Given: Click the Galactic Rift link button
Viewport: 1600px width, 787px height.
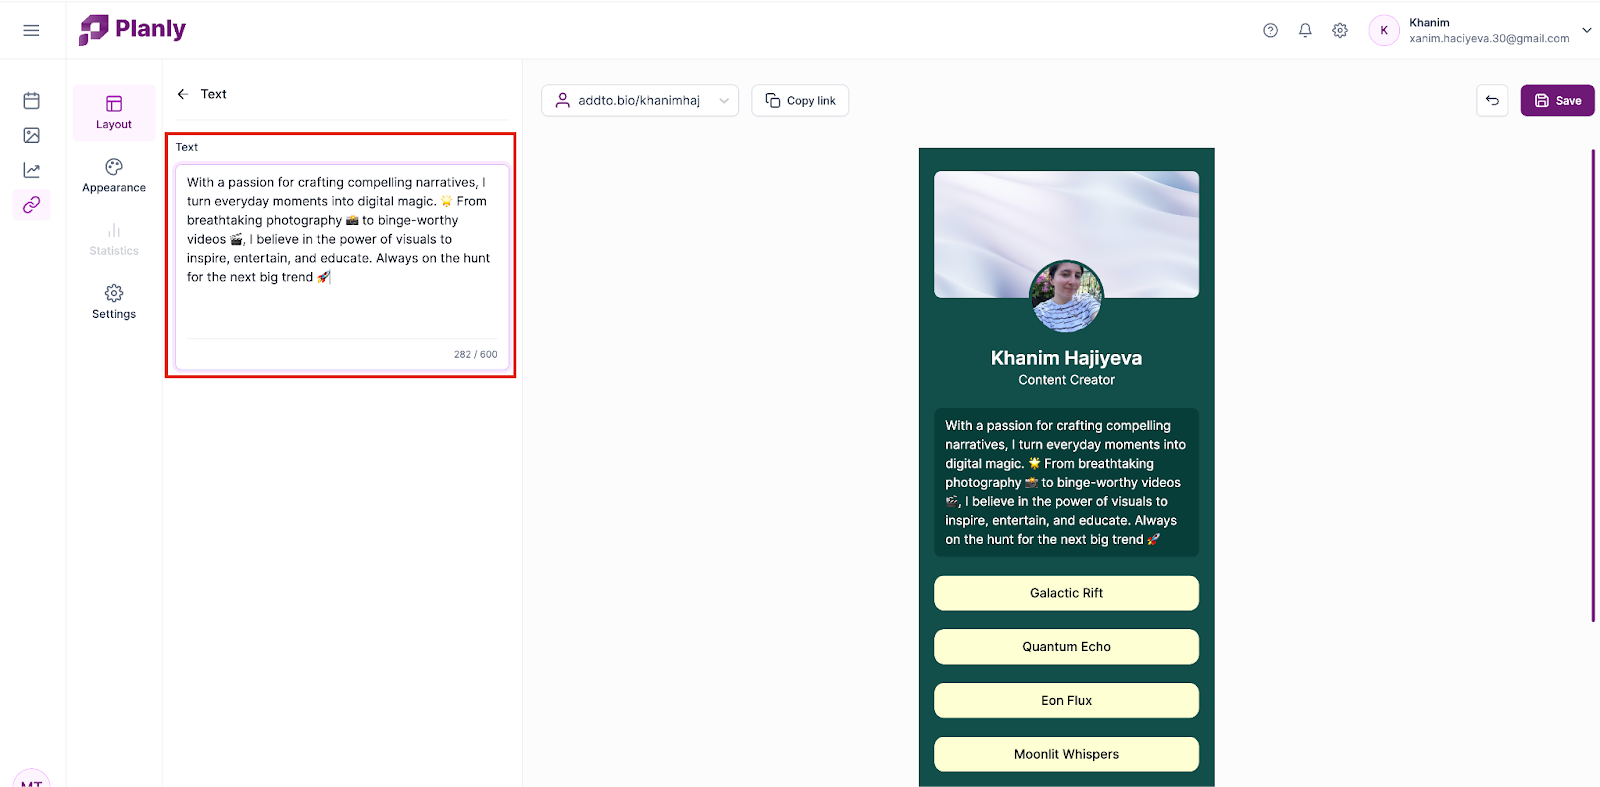Looking at the screenshot, I should click(x=1066, y=593).
